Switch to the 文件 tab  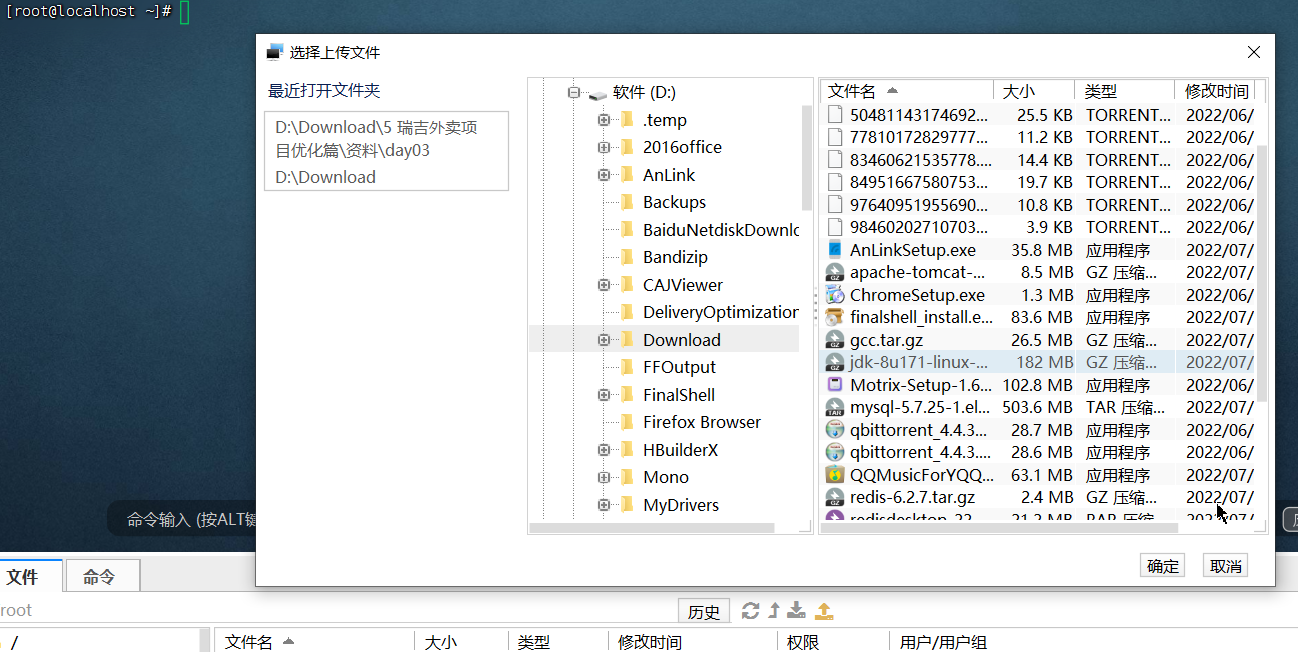pos(27,577)
